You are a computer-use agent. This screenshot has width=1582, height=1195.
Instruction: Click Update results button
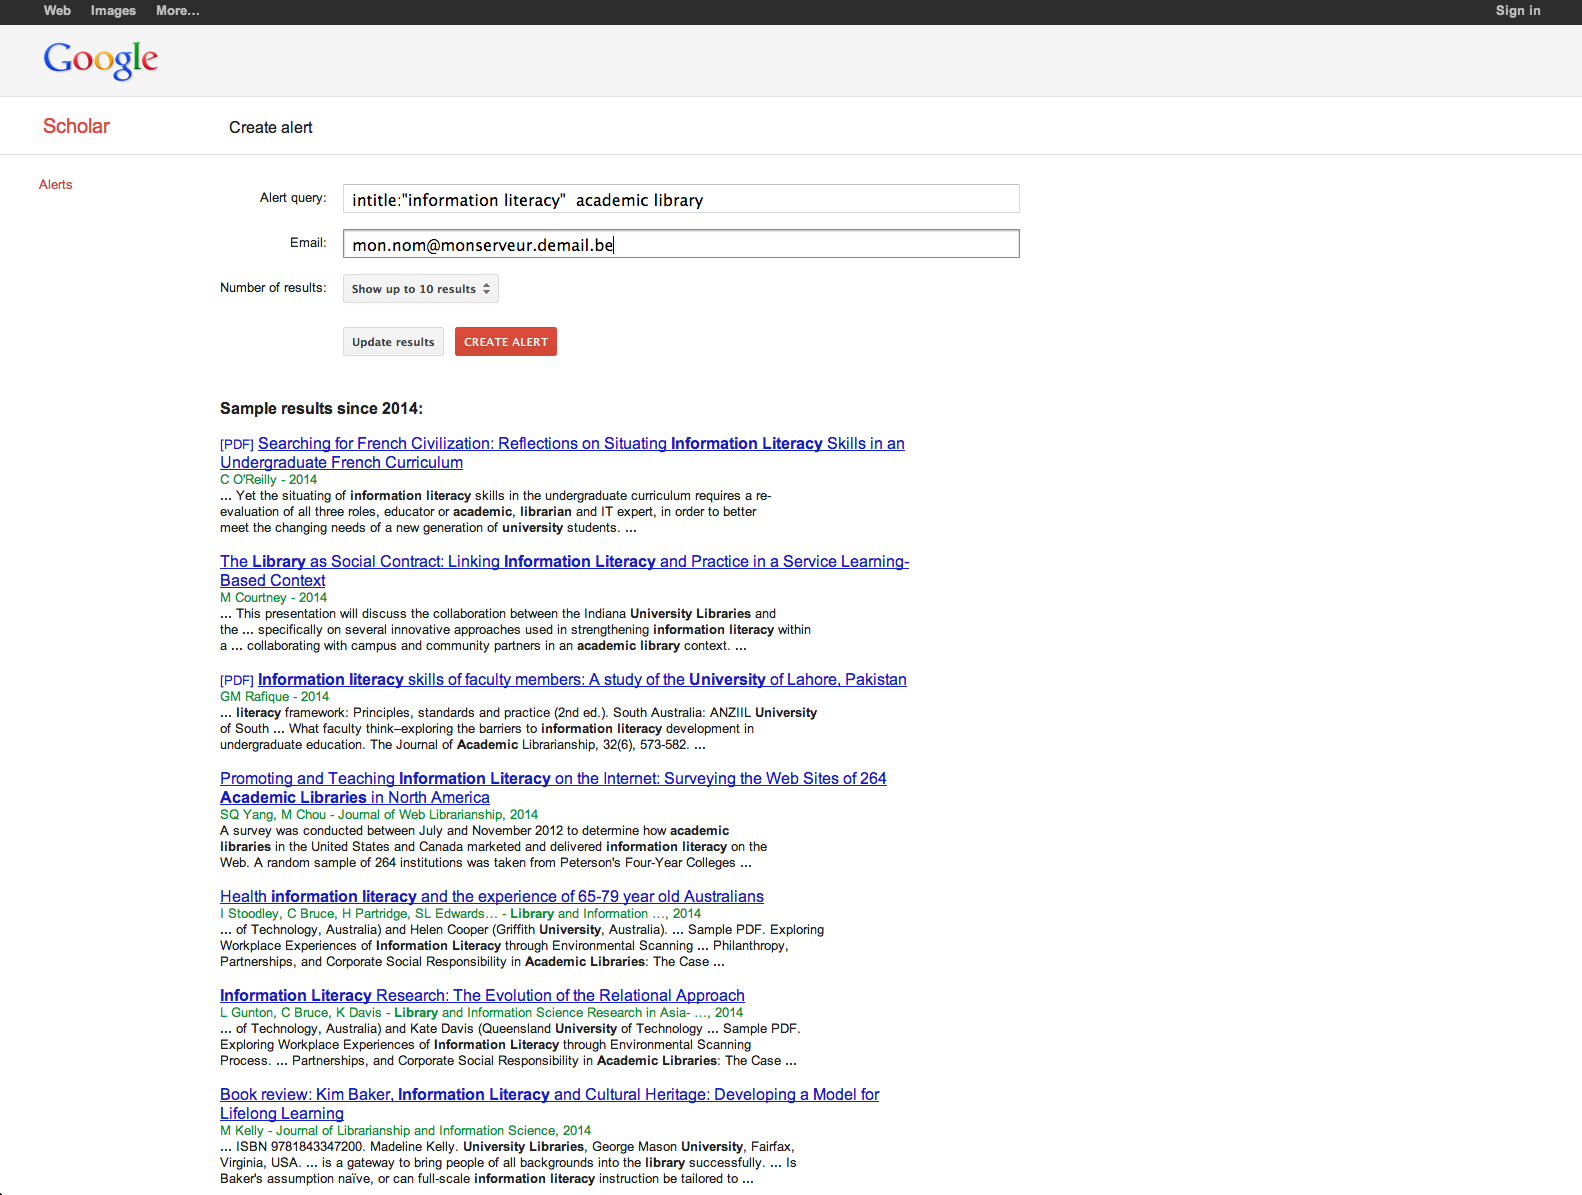pos(393,342)
